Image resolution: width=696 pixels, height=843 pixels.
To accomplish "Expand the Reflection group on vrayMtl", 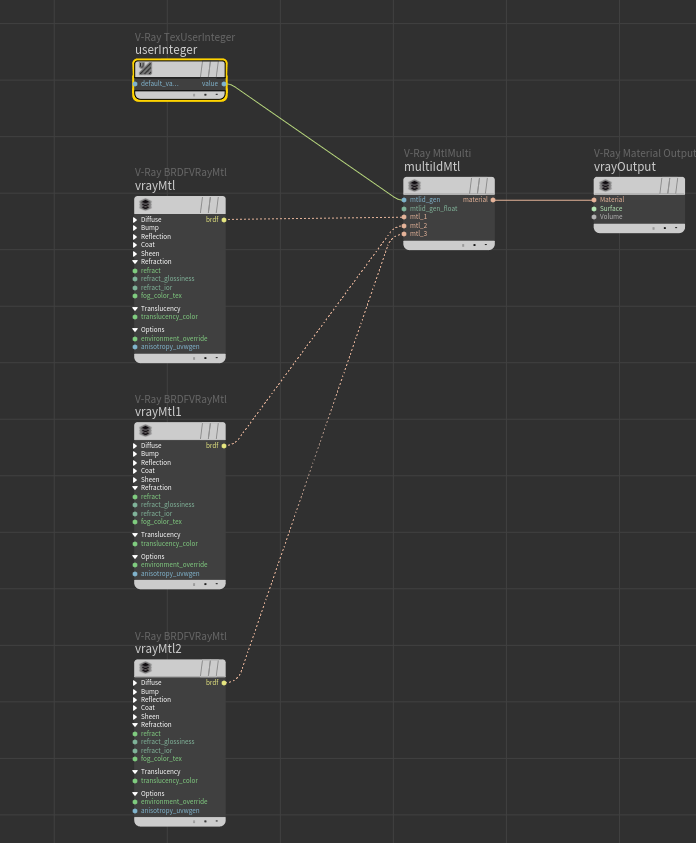I will click(x=135, y=237).
